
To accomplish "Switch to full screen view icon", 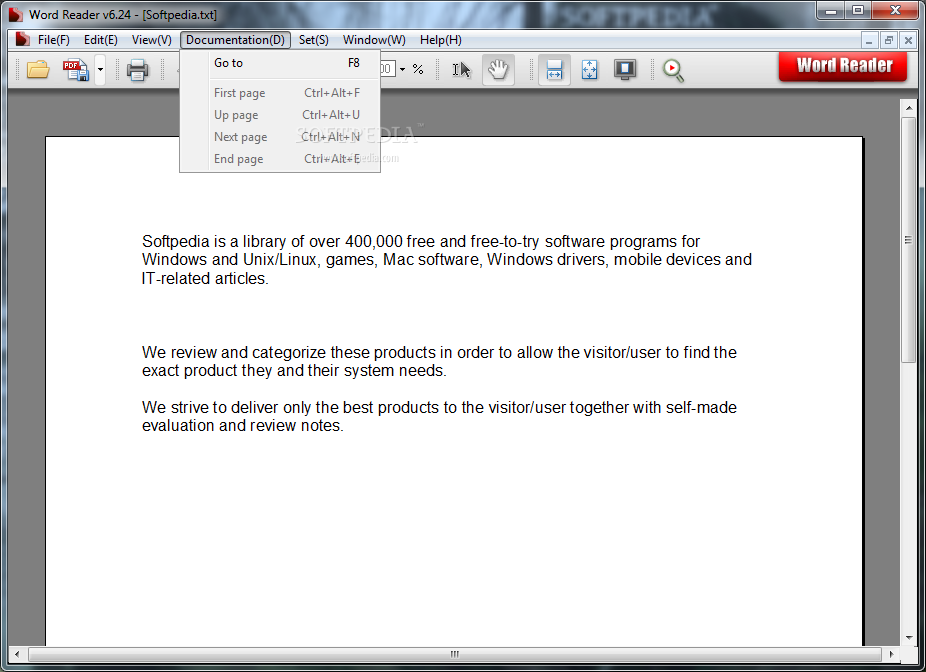I will point(625,70).
